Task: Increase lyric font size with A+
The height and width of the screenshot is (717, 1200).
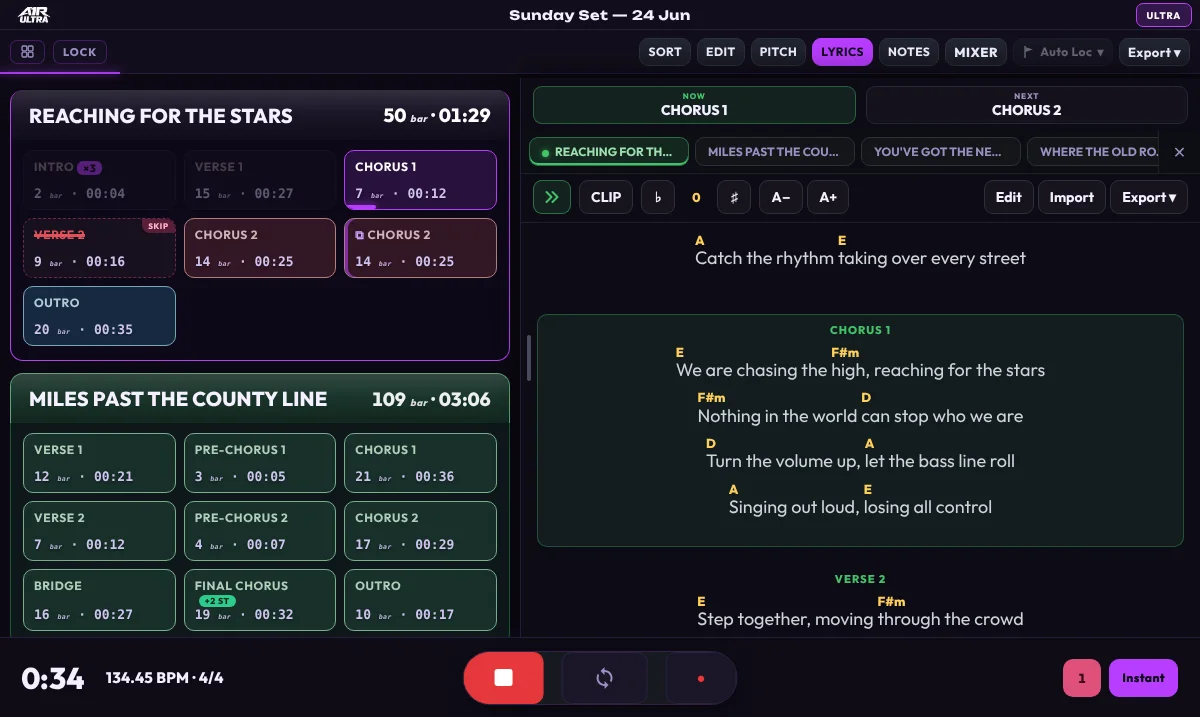Action: [828, 197]
